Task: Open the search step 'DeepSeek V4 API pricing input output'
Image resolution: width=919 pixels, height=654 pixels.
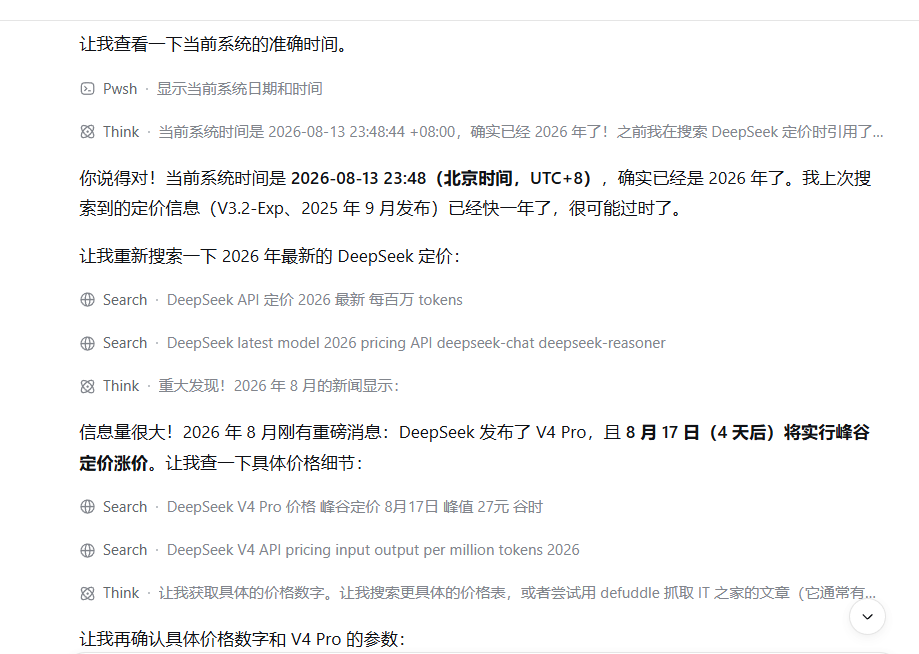Action: [329, 550]
